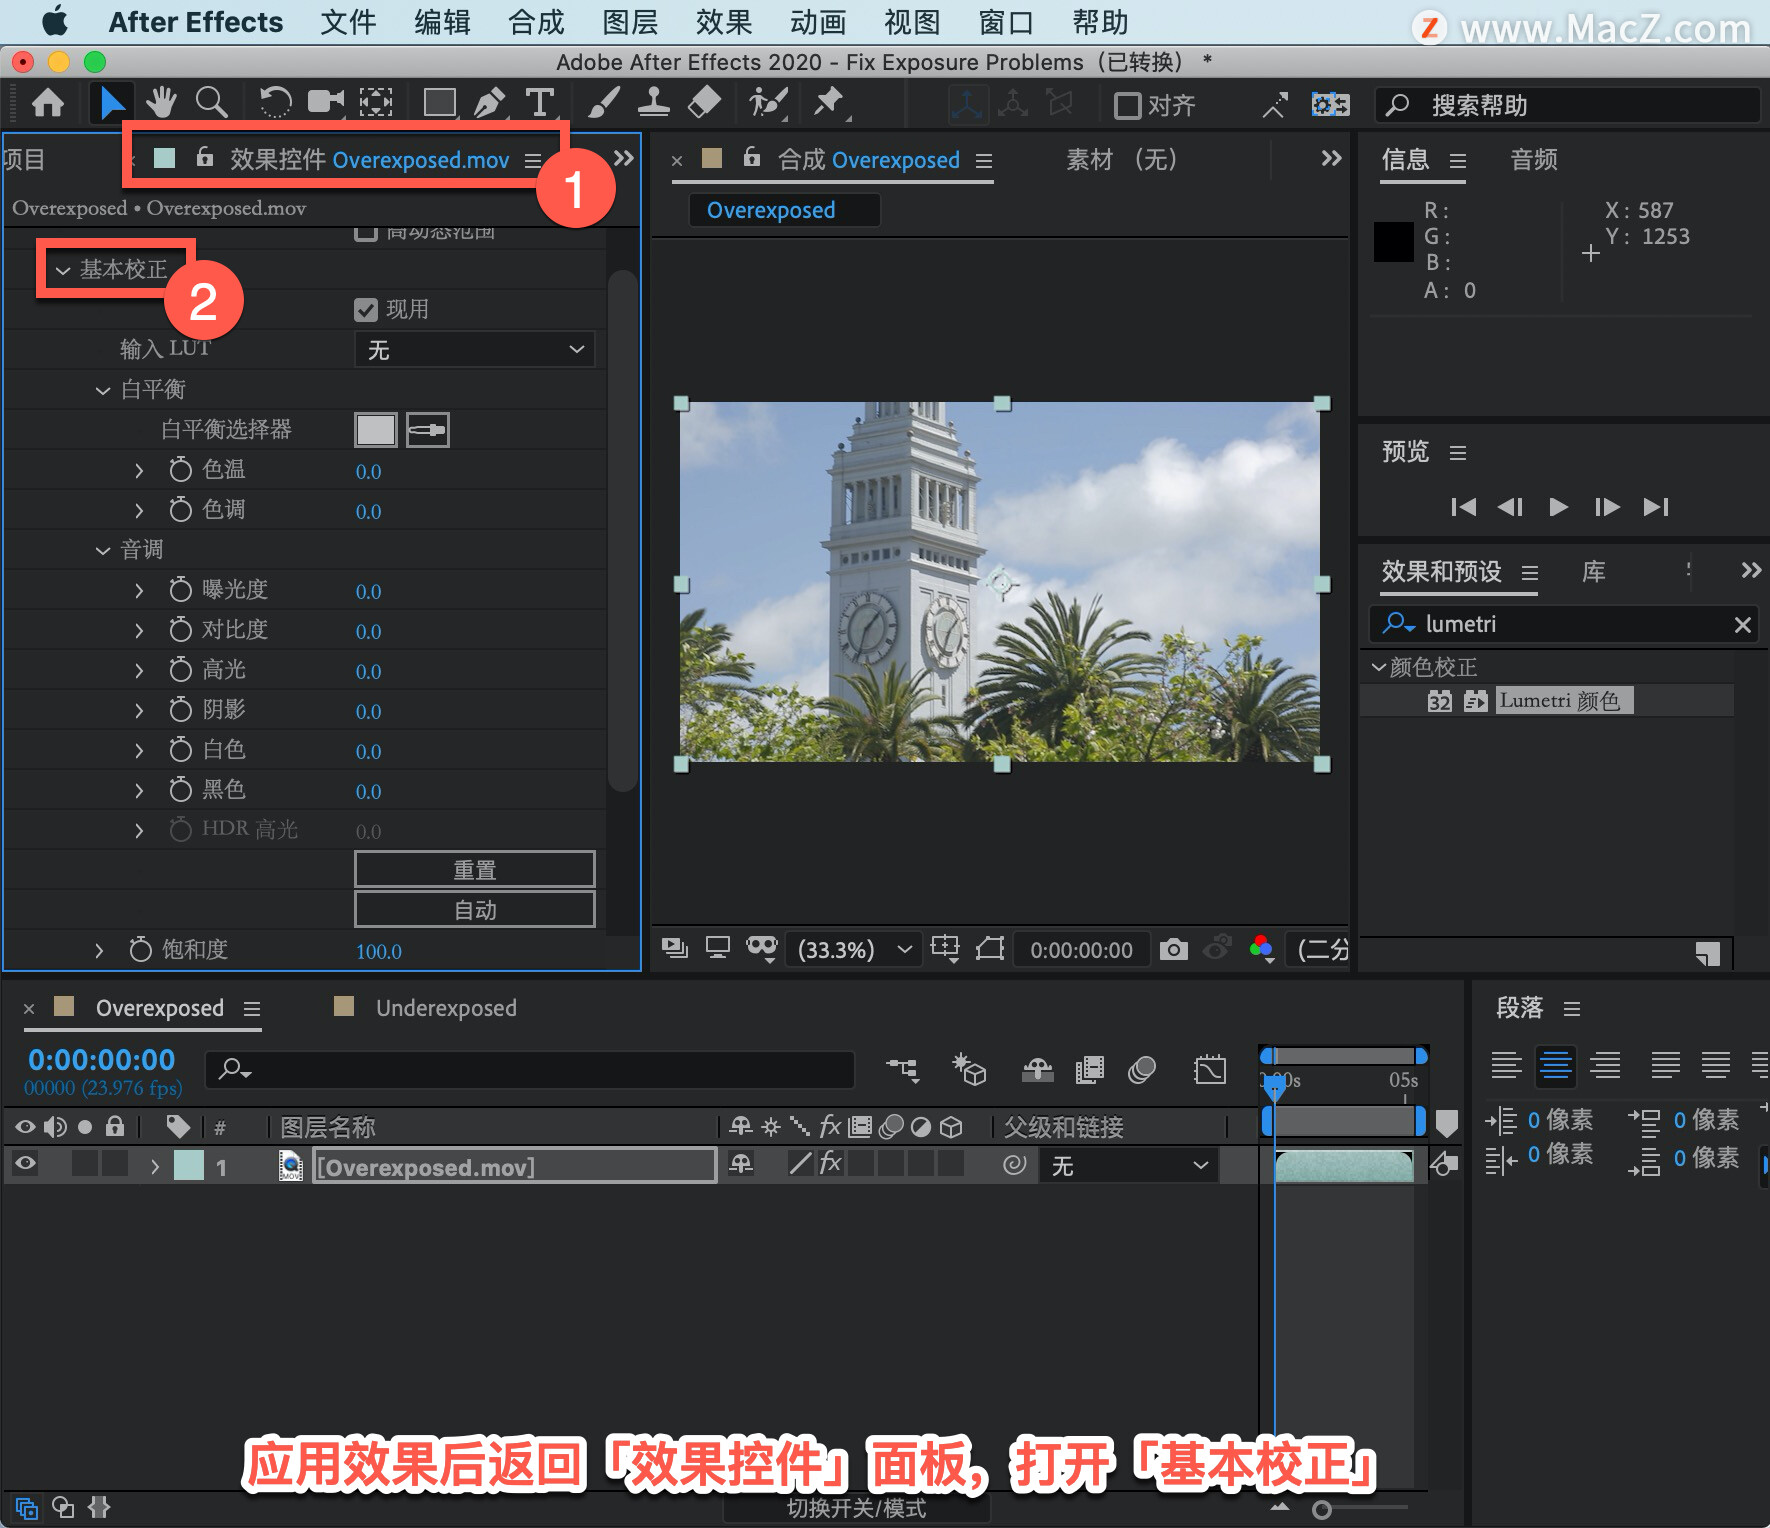
Task: Expand the 高光 property
Action: click(139, 670)
